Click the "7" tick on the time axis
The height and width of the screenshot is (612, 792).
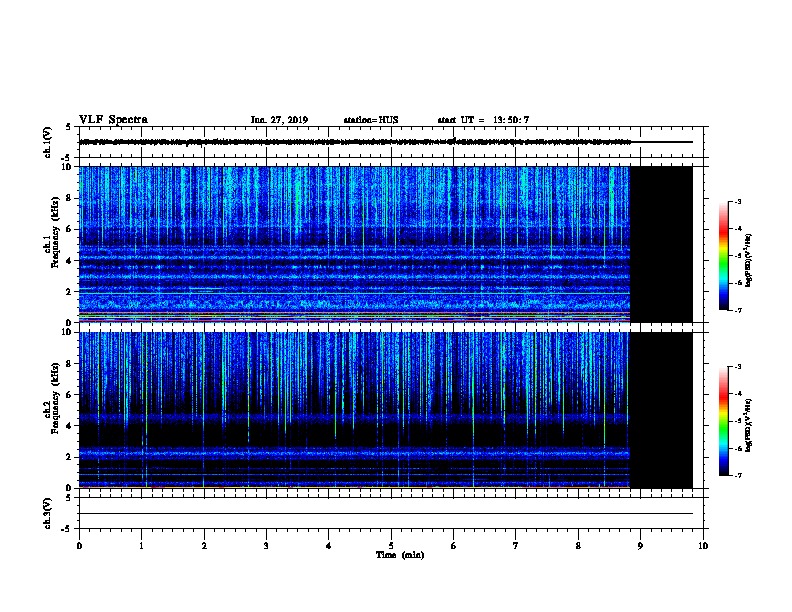pyautogui.click(x=516, y=545)
